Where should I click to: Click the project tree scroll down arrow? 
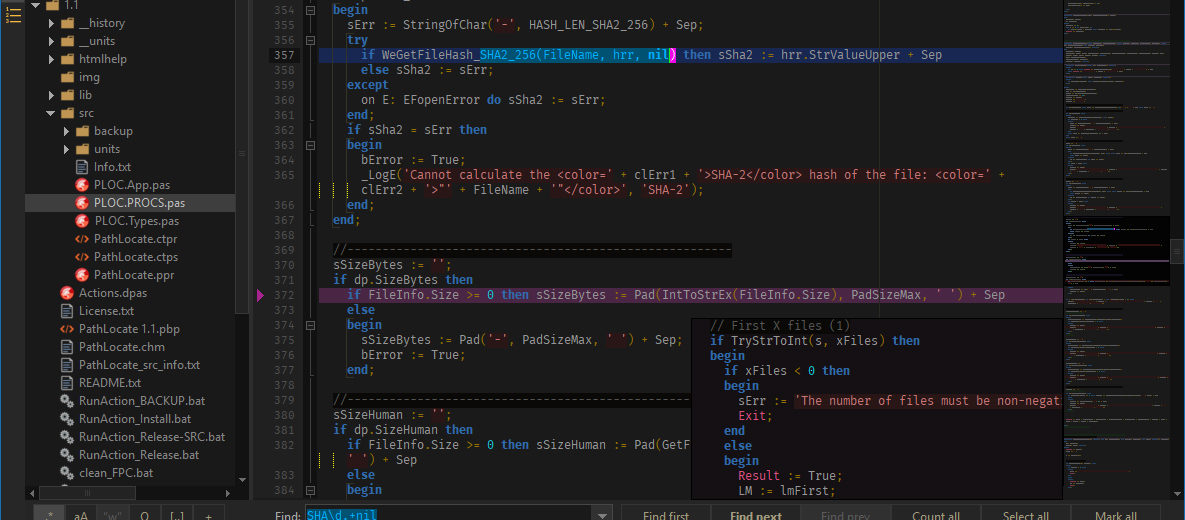click(x=242, y=479)
